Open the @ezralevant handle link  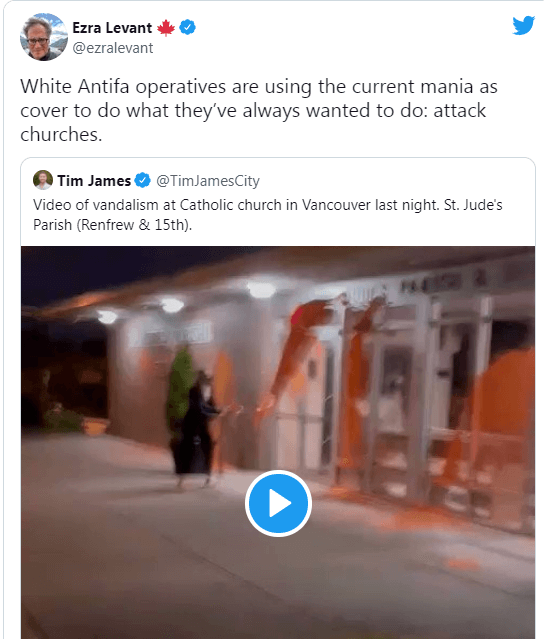(x=113, y=48)
